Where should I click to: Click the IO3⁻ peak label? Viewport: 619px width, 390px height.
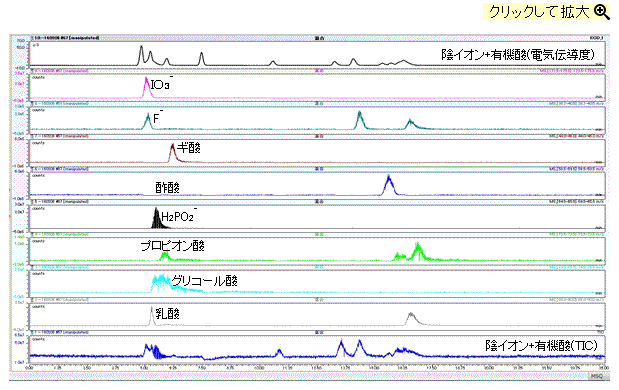[x=162, y=83]
